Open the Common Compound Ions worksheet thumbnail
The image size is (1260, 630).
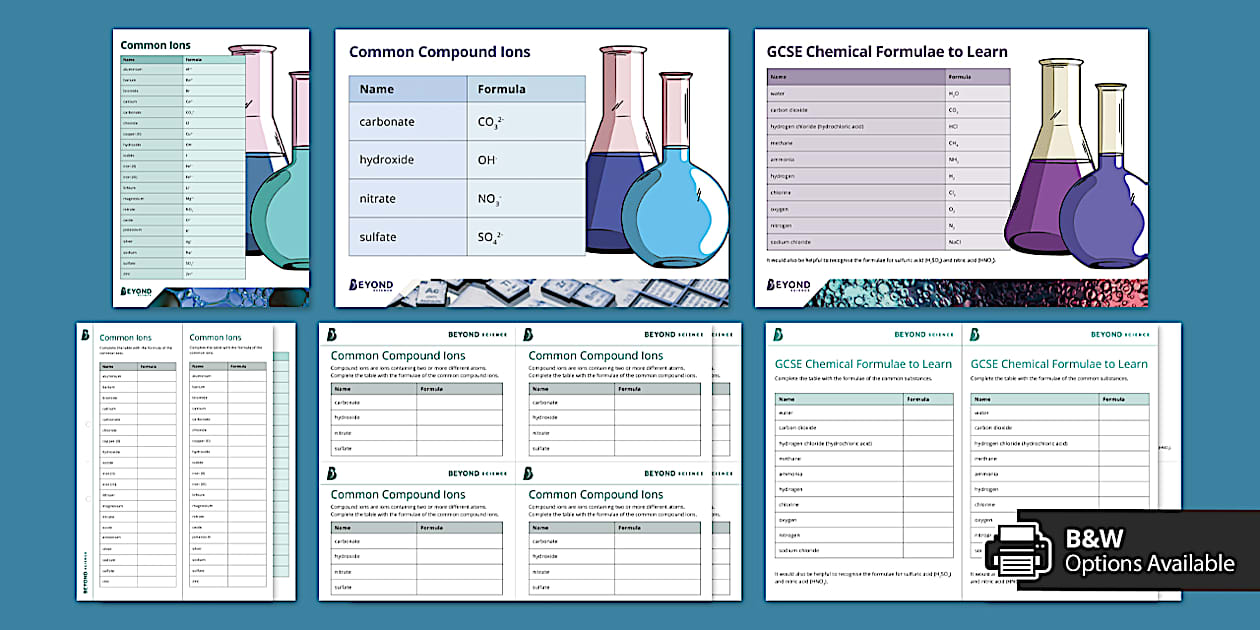(528, 470)
